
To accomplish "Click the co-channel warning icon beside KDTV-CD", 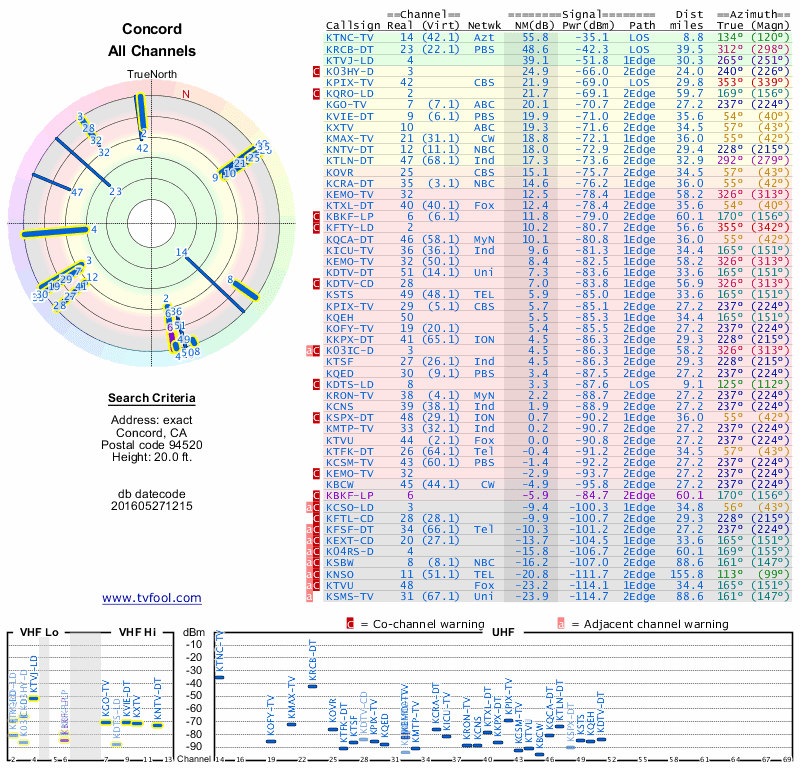I will click(x=316, y=284).
